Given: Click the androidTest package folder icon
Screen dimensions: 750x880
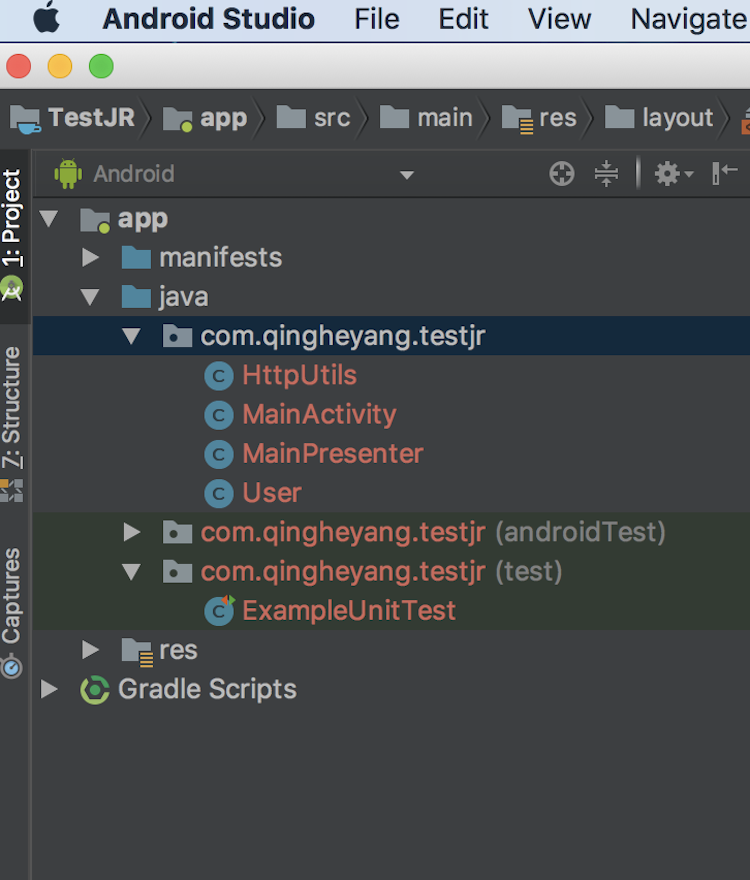Looking at the screenshot, I should pyautogui.click(x=177, y=532).
